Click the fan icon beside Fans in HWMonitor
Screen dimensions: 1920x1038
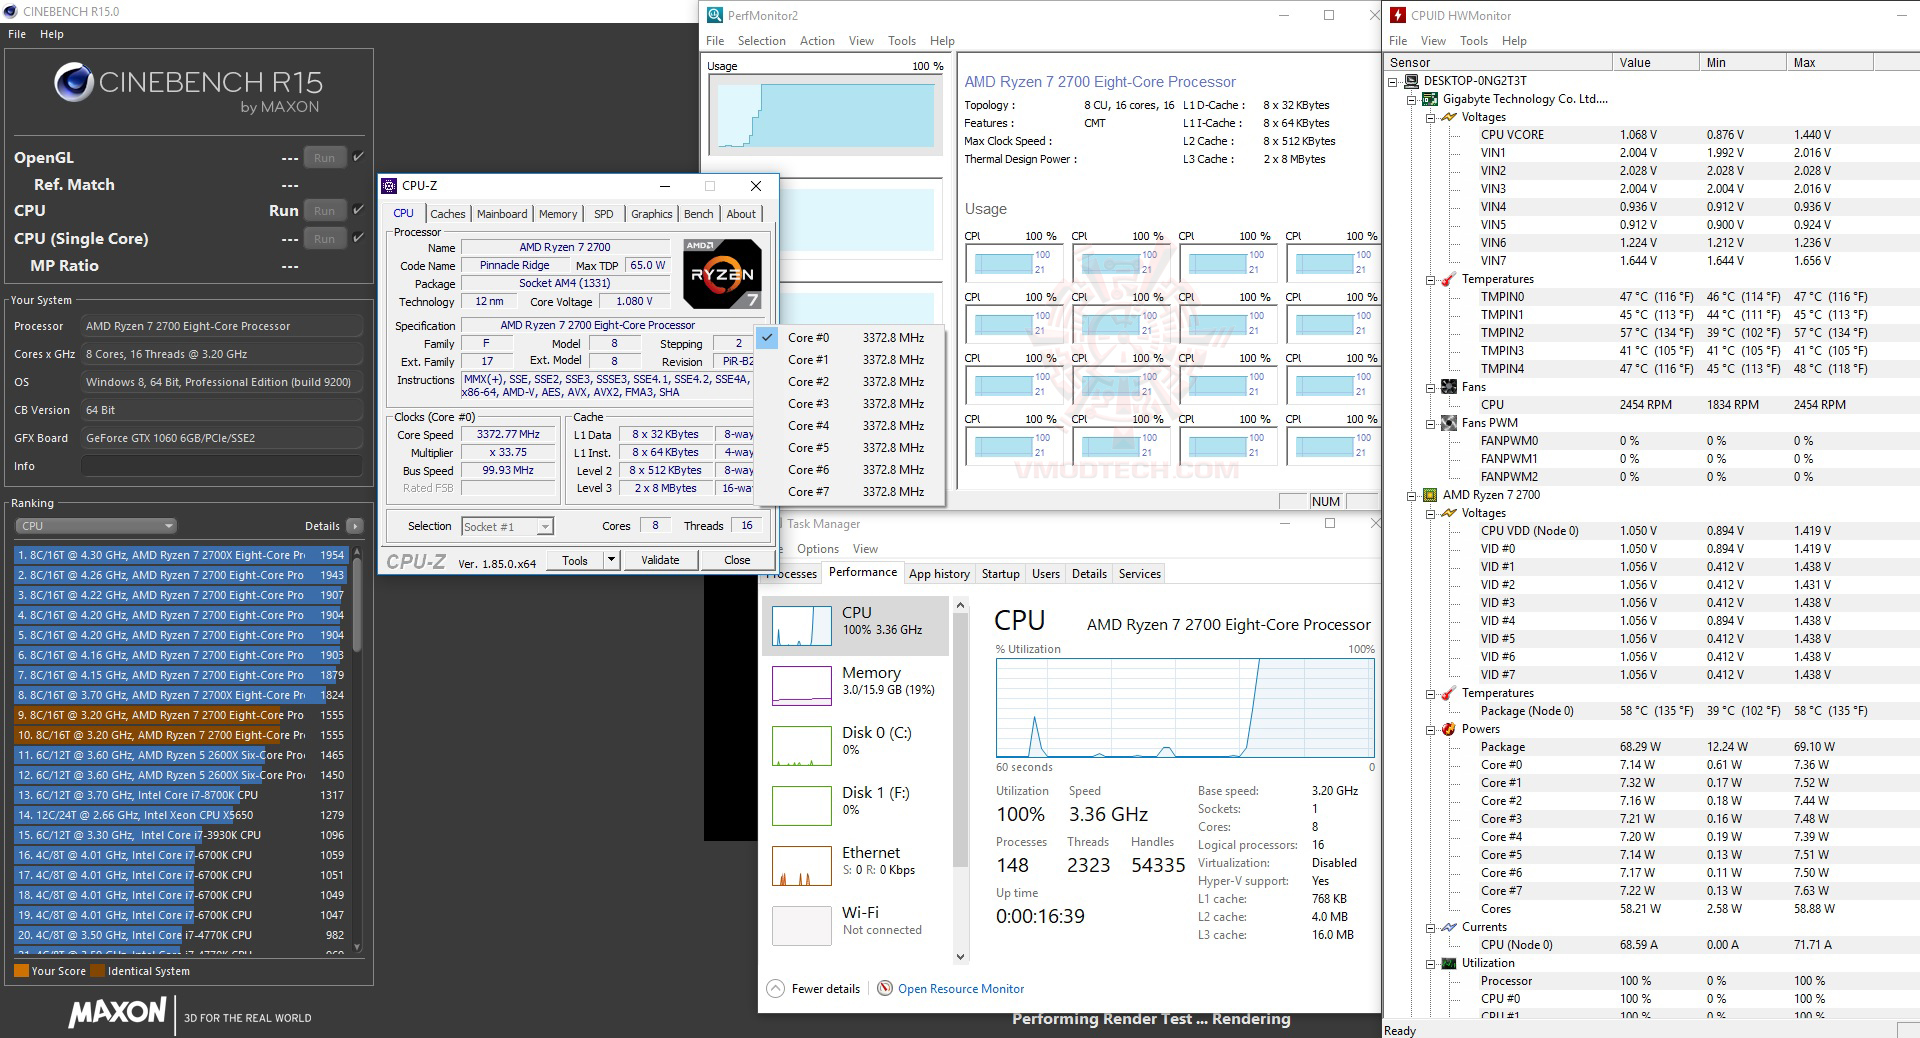(1449, 386)
